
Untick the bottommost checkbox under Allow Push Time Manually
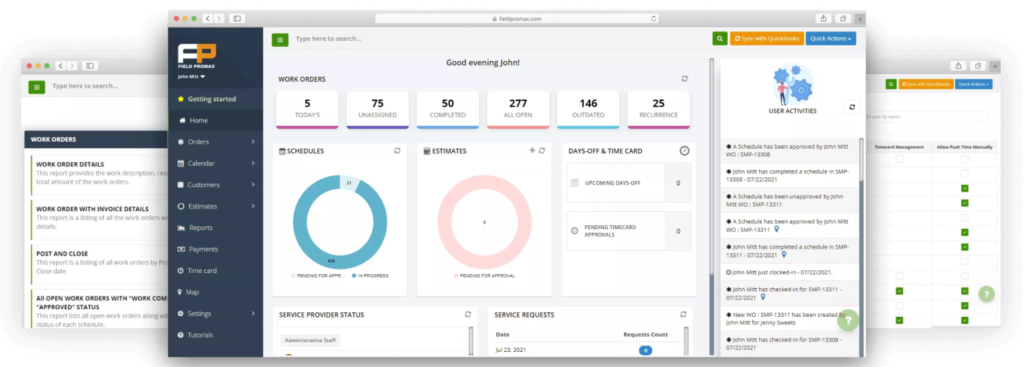tap(965, 320)
